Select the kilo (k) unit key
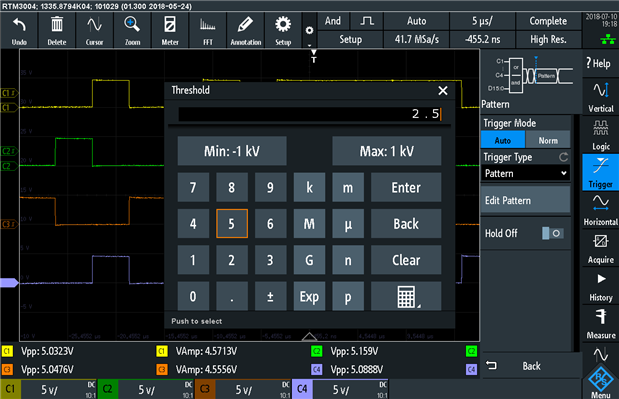Screen dimensions: 619x399 [x=309, y=187]
